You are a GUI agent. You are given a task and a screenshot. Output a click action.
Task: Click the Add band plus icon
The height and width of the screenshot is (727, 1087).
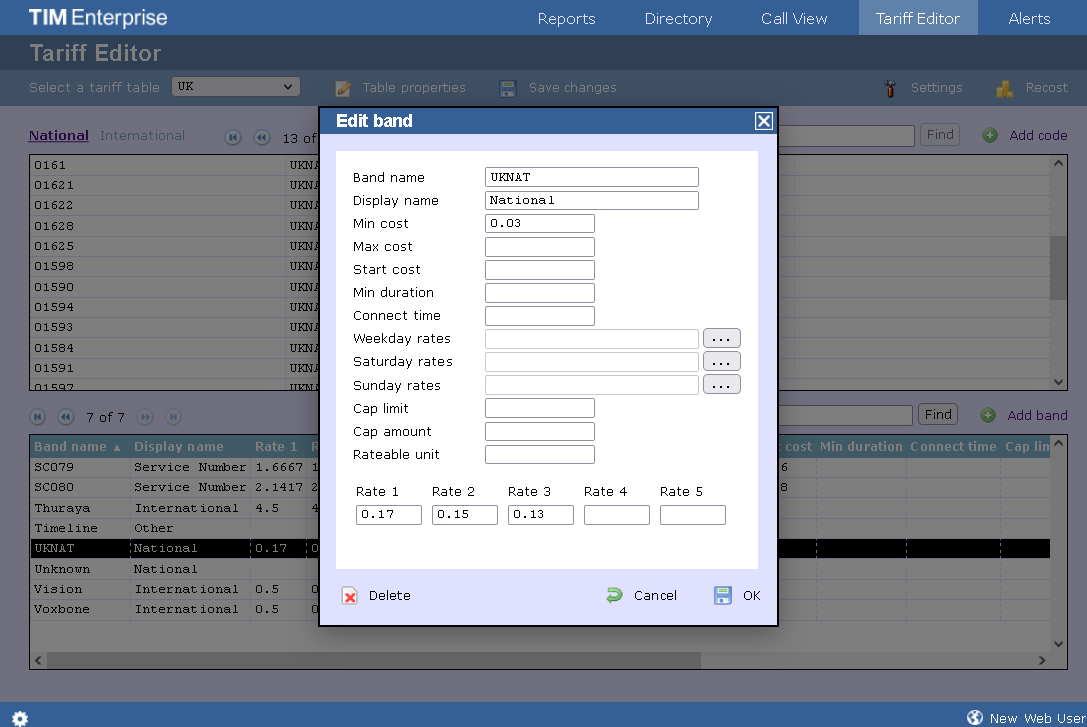(988, 415)
